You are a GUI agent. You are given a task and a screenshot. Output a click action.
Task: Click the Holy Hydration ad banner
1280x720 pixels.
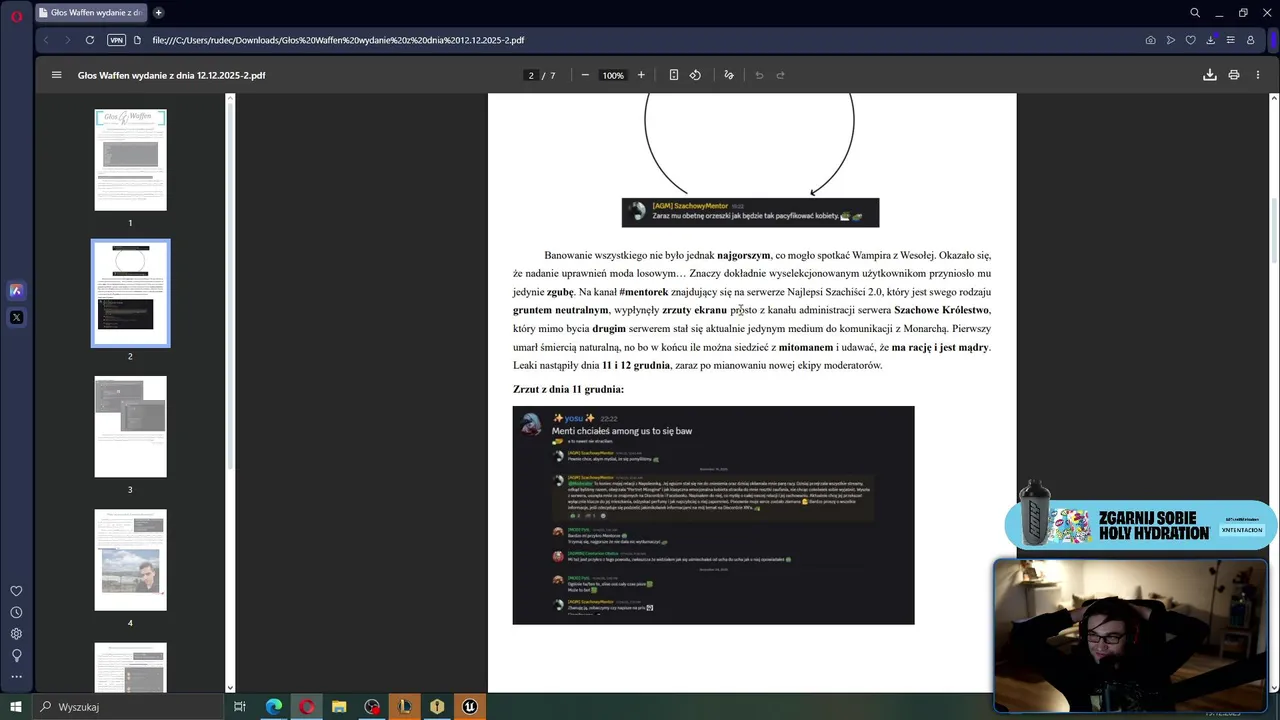(1138, 525)
